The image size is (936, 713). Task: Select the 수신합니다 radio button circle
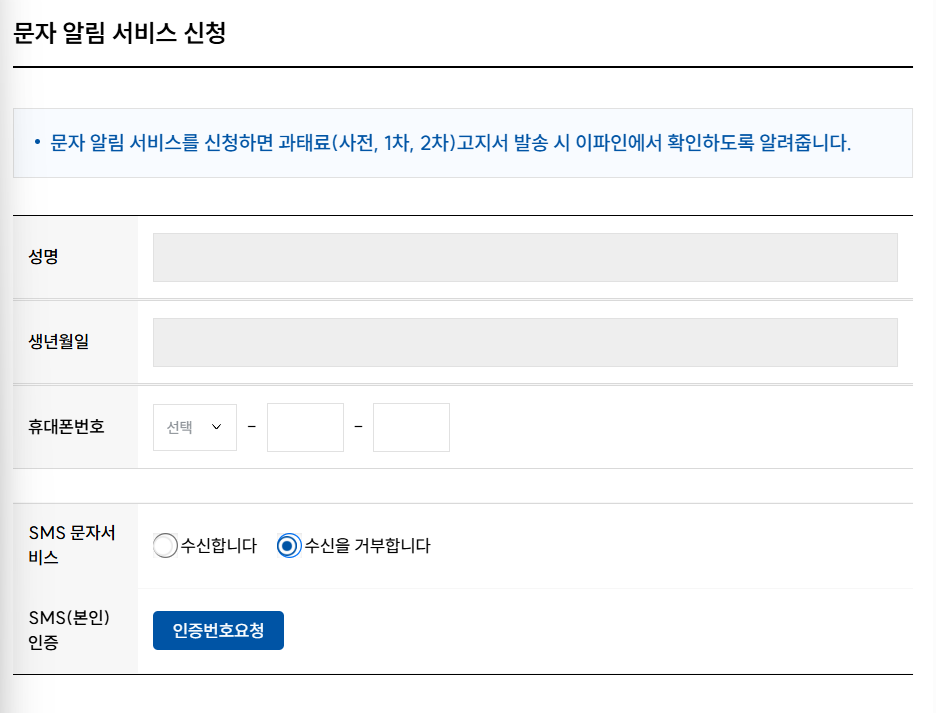pyautogui.click(x=165, y=546)
